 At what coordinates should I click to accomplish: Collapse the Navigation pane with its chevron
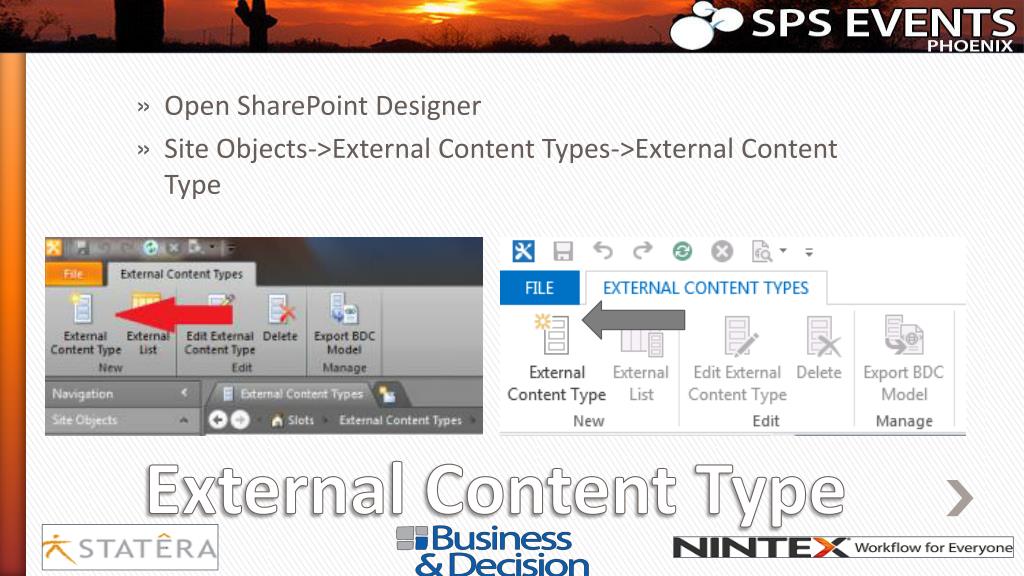[x=184, y=393]
